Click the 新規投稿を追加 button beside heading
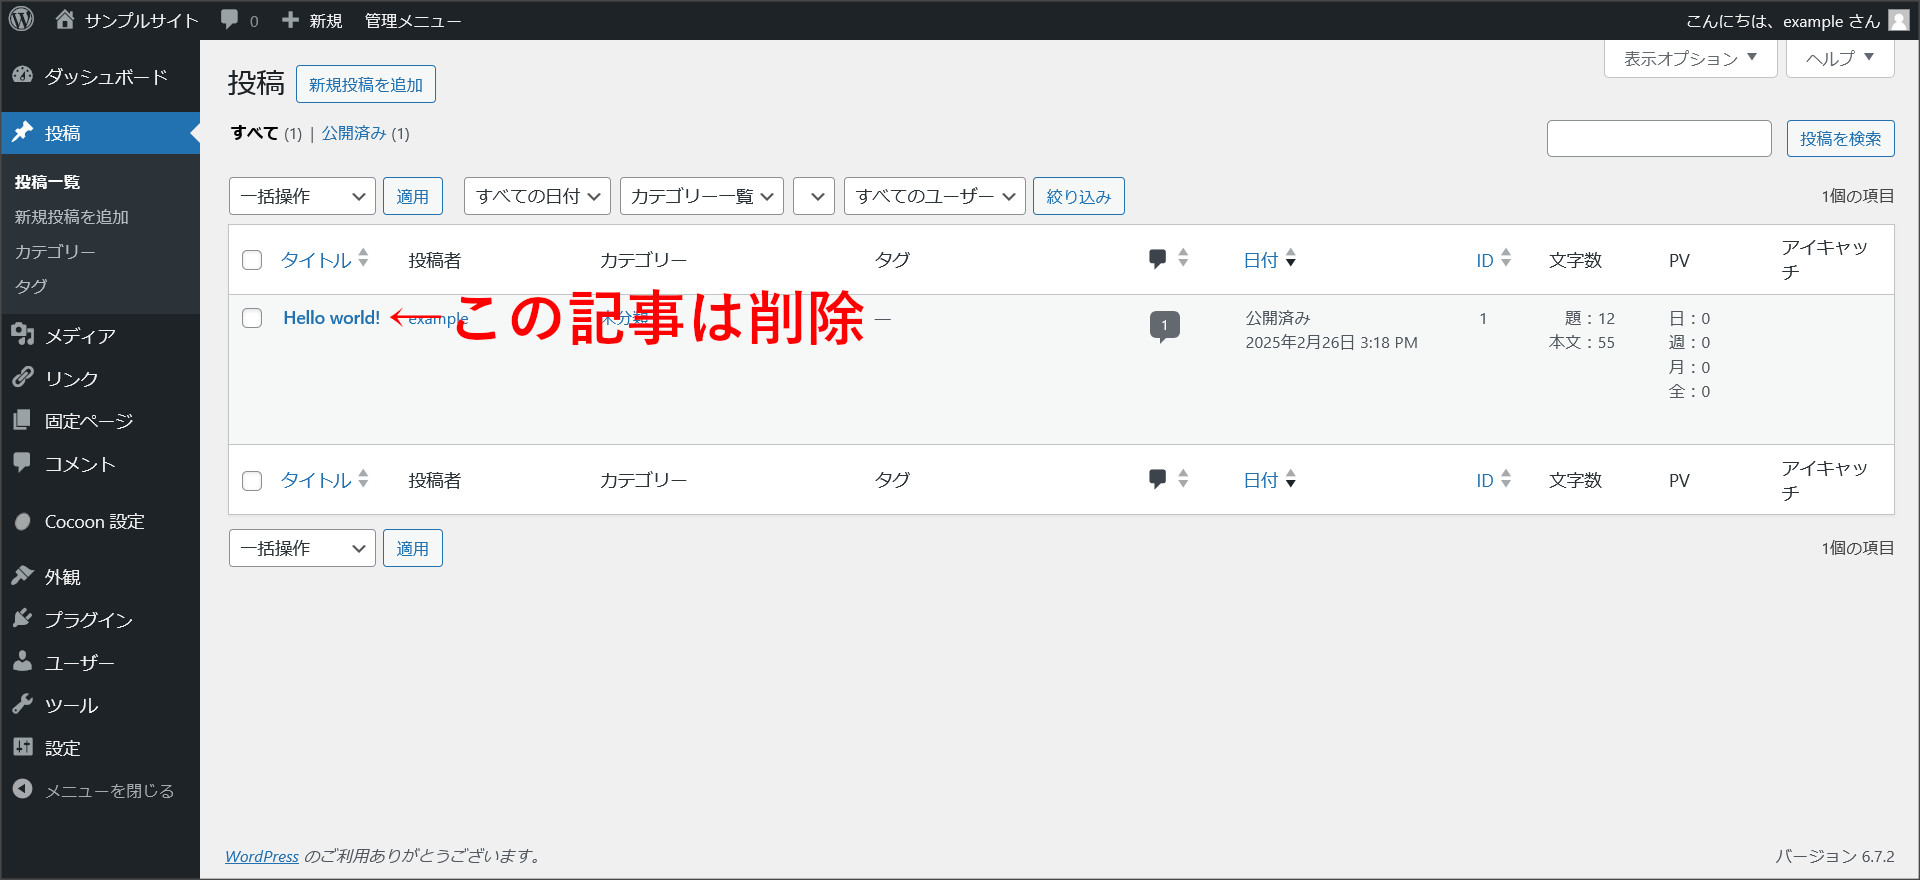 (365, 84)
